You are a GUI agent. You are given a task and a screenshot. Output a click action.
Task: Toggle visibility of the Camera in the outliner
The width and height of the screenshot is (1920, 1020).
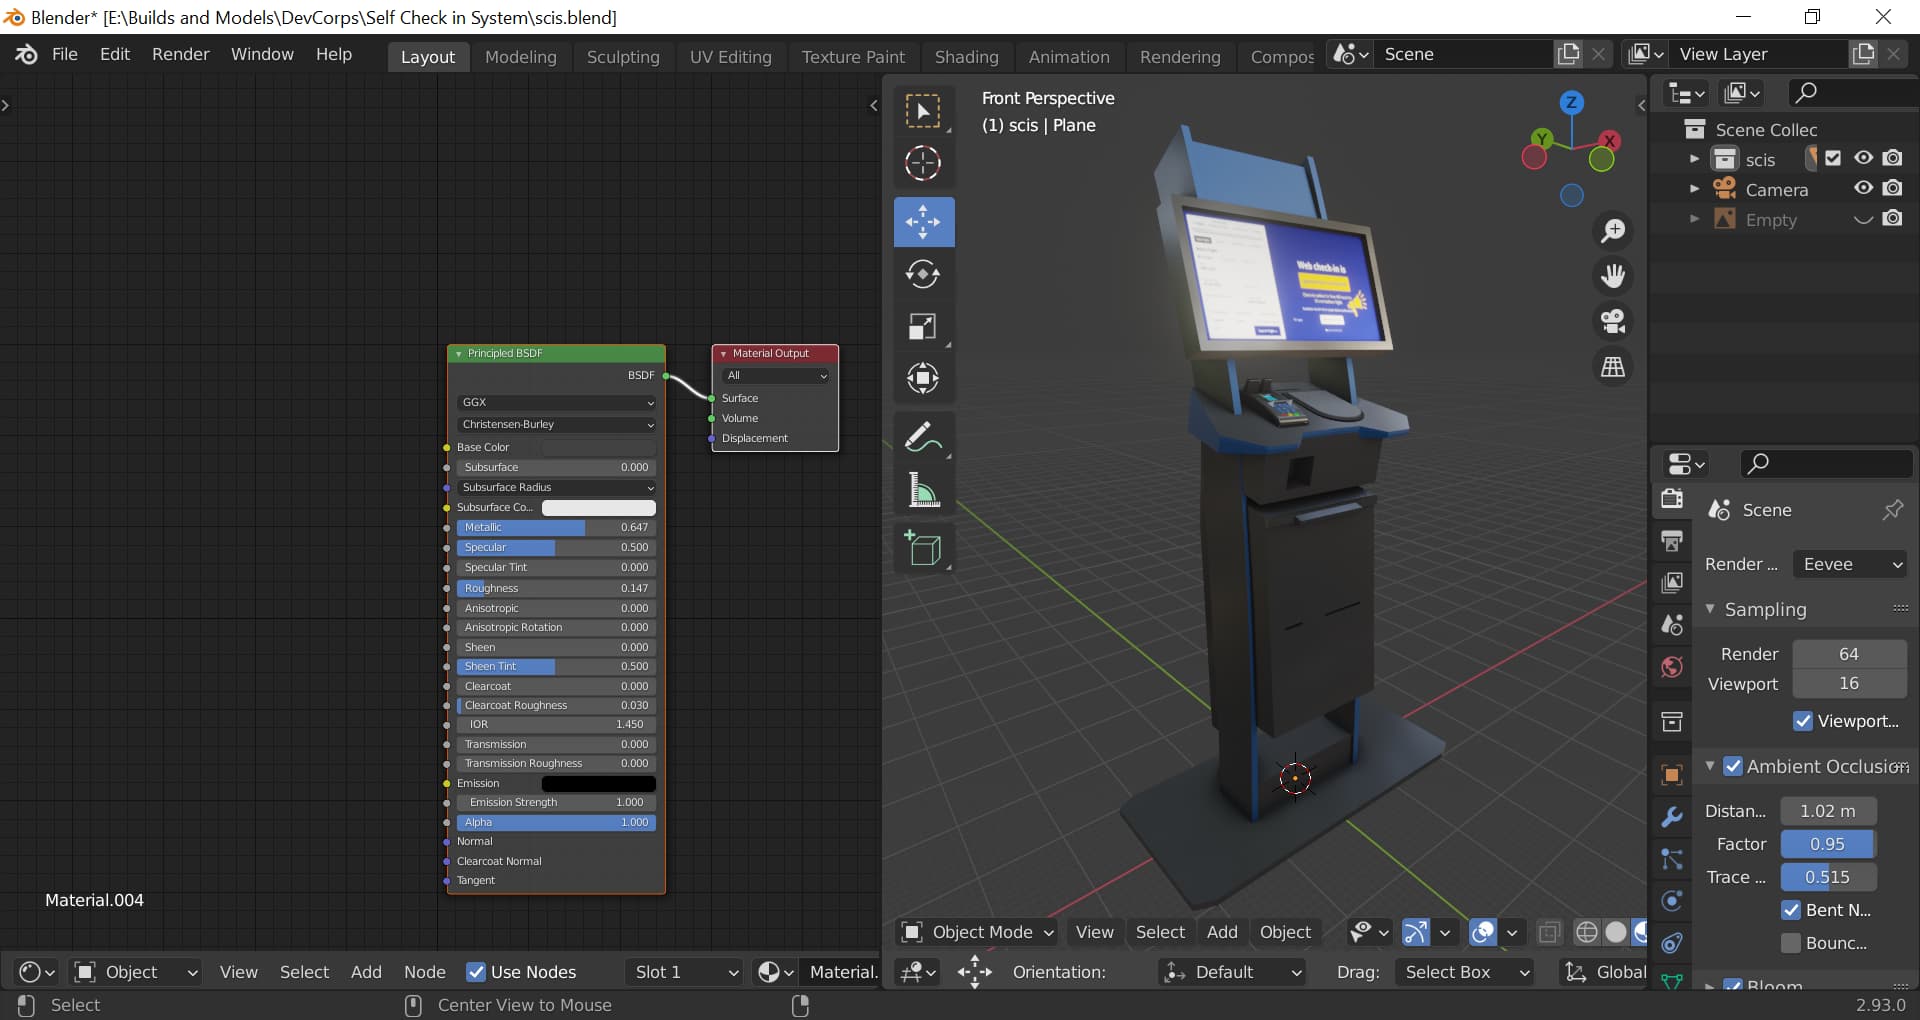pyautogui.click(x=1863, y=189)
